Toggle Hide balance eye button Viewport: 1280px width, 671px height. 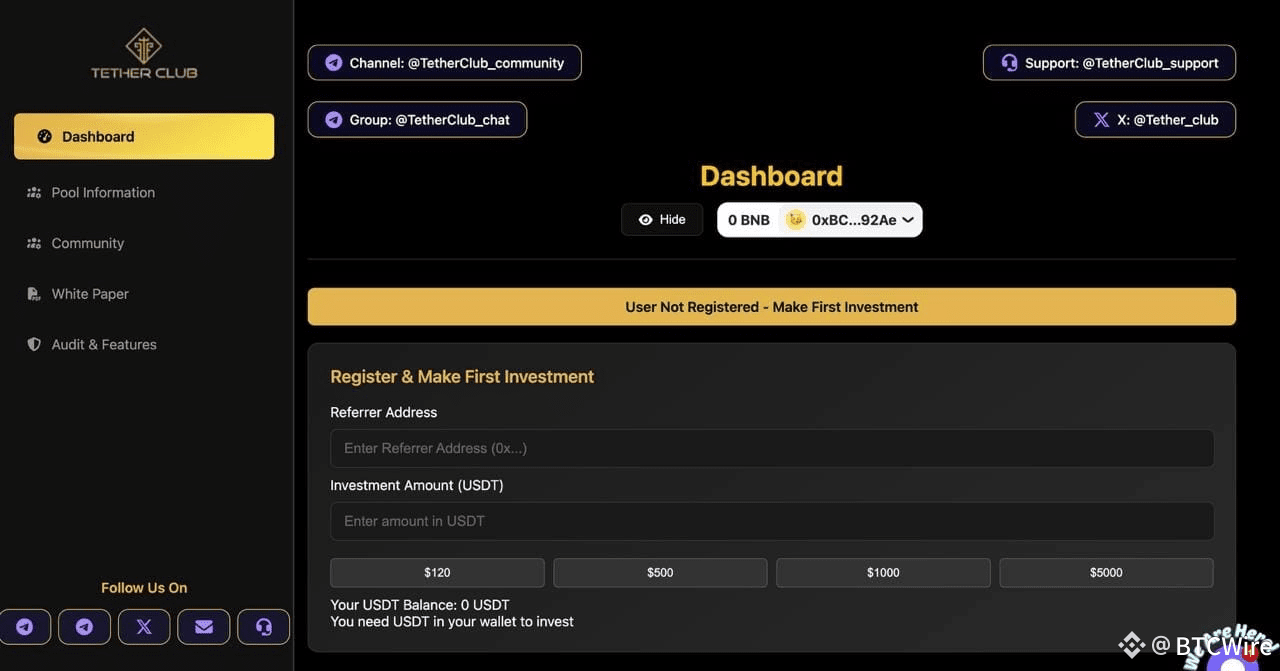[662, 220]
